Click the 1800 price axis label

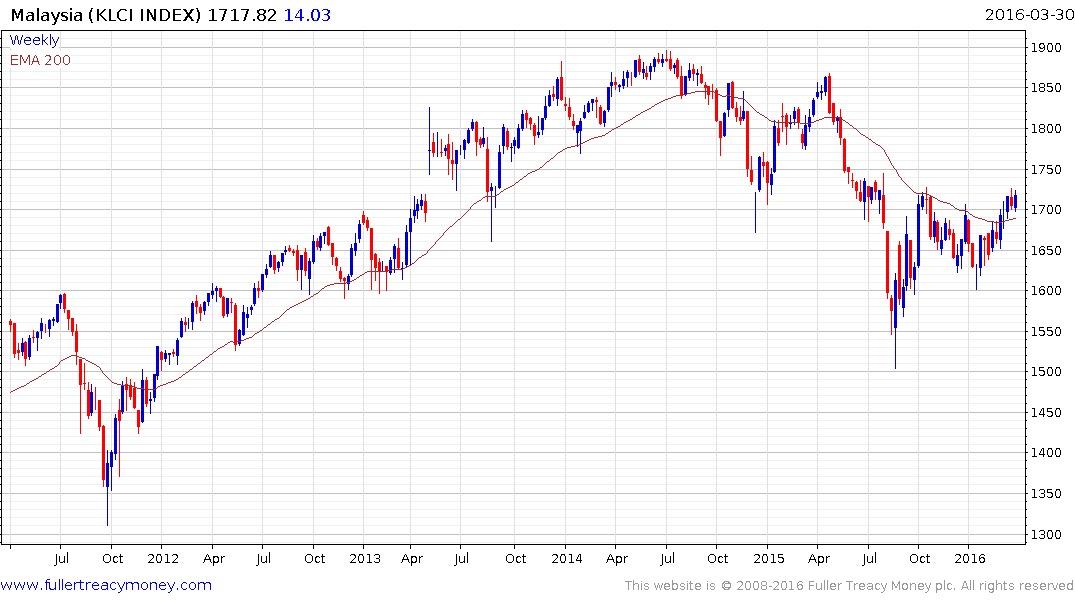1046,128
